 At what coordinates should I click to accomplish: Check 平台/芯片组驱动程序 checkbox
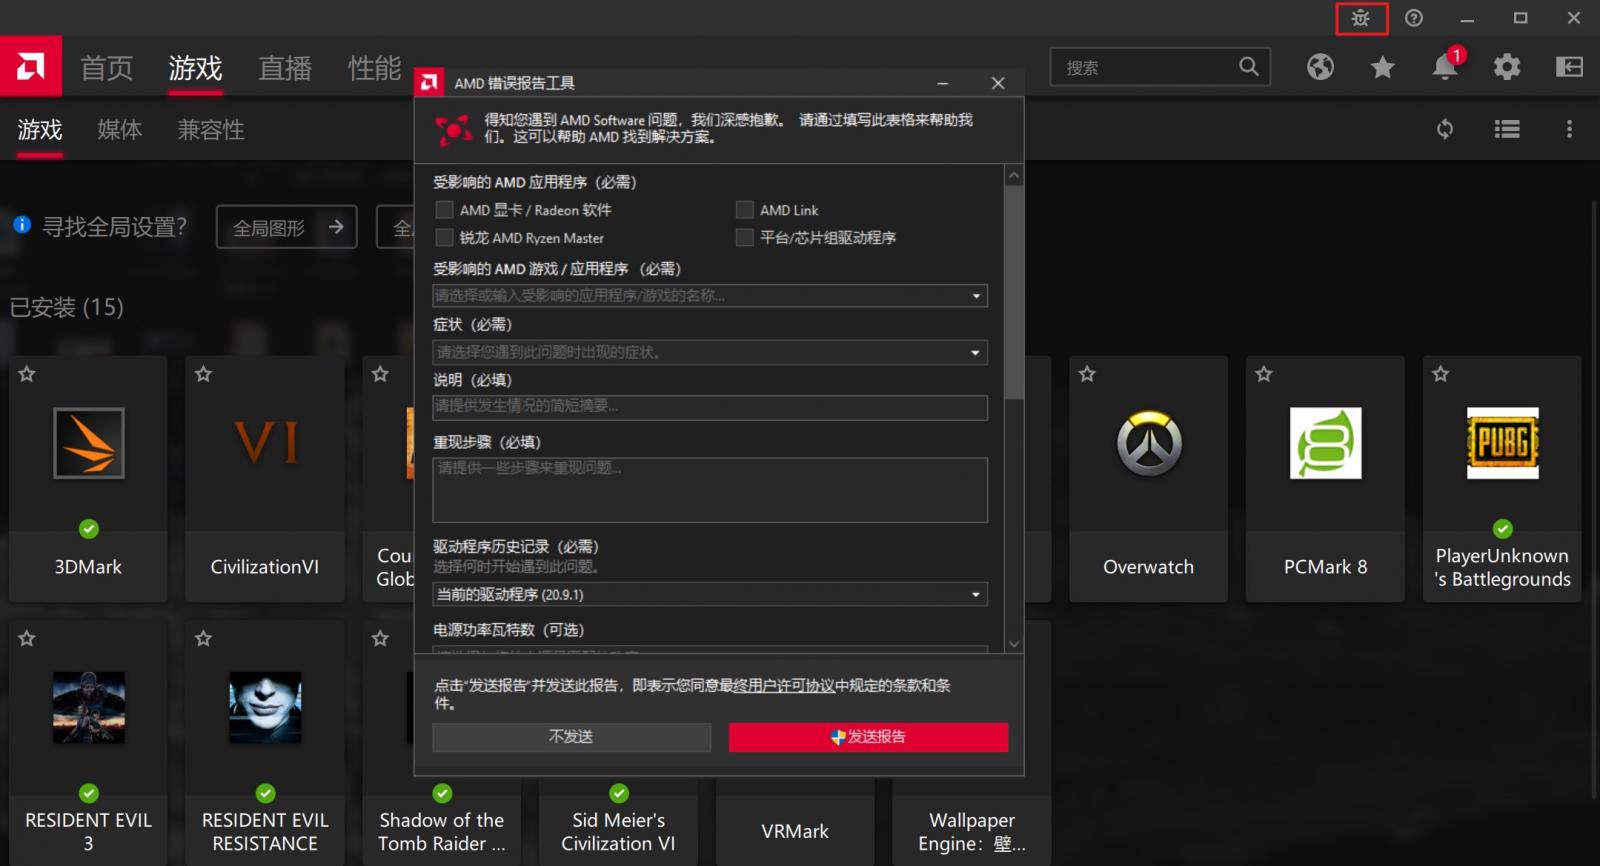click(x=744, y=238)
